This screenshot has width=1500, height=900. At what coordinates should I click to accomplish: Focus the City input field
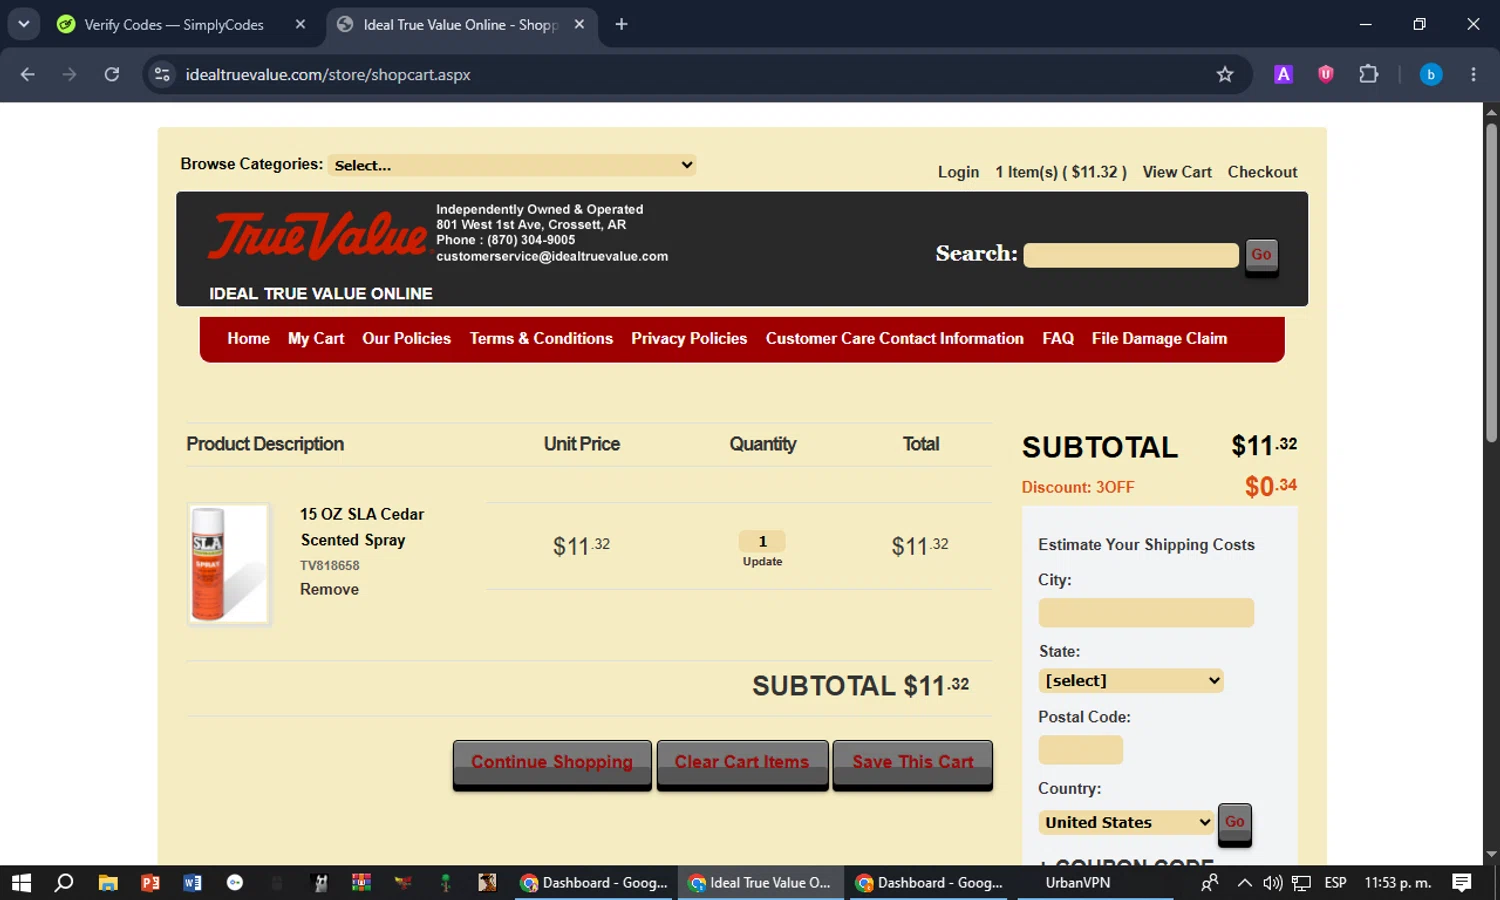[x=1146, y=613]
